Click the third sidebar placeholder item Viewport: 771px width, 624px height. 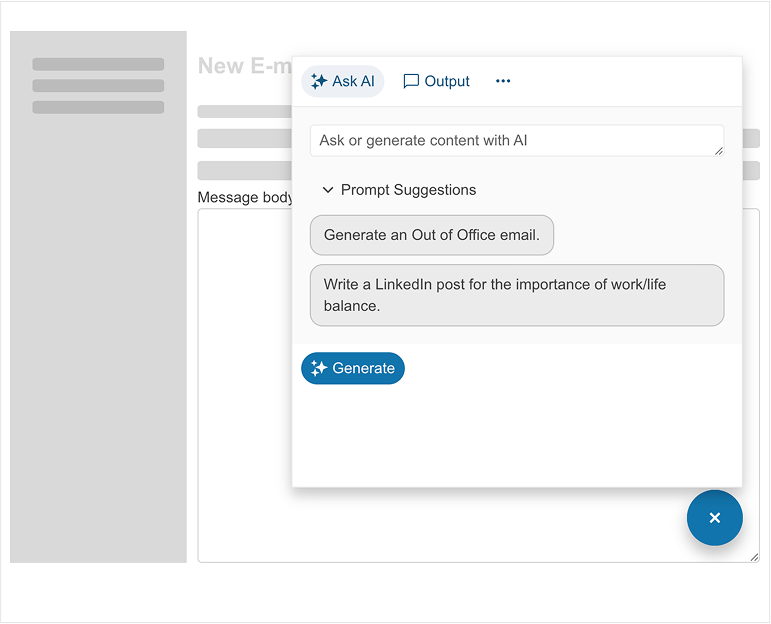pos(98,107)
